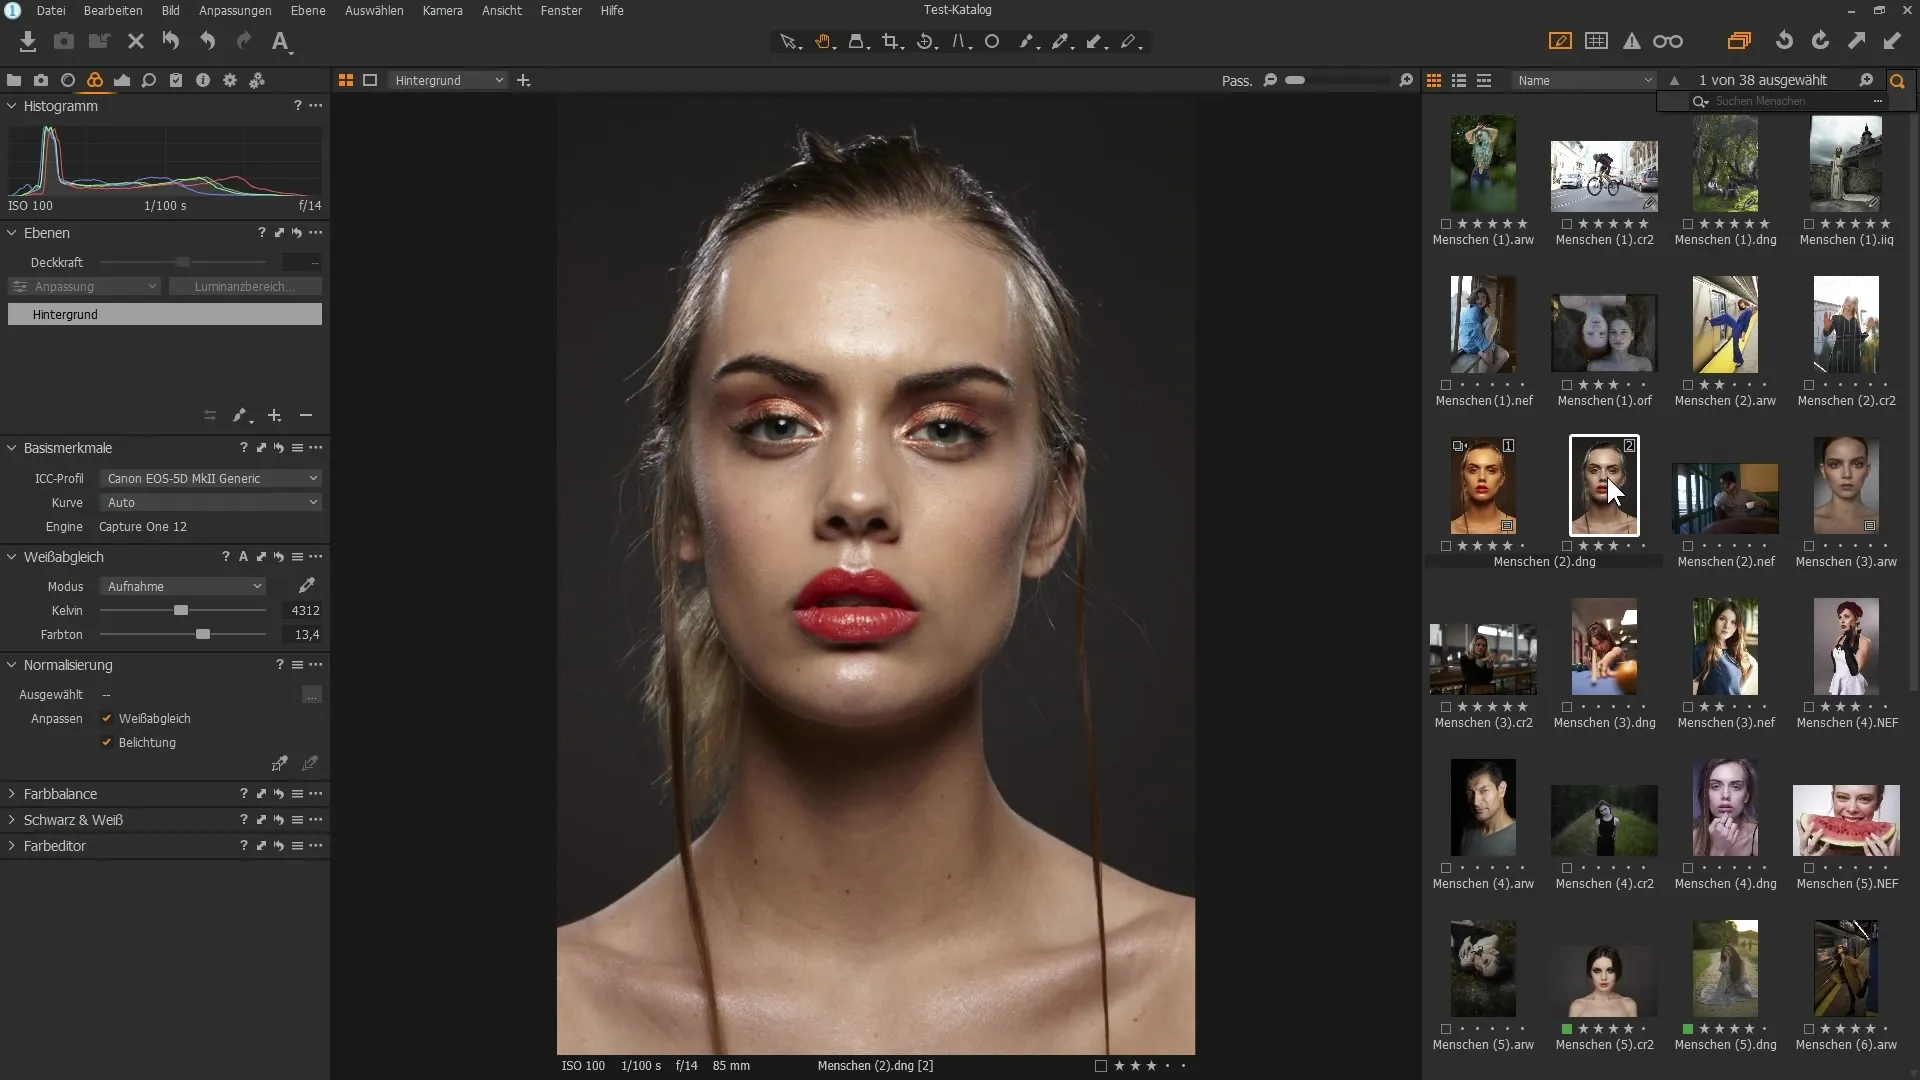Open the Kurve Auto dropdown
The width and height of the screenshot is (1920, 1080).
[x=210, y=502]
